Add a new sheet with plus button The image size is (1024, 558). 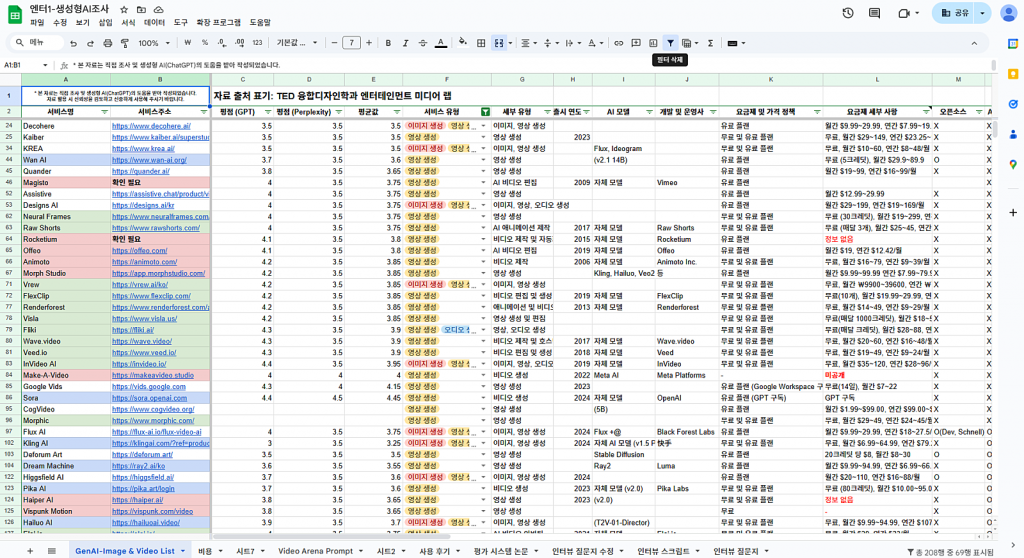(x=30, y=551)
